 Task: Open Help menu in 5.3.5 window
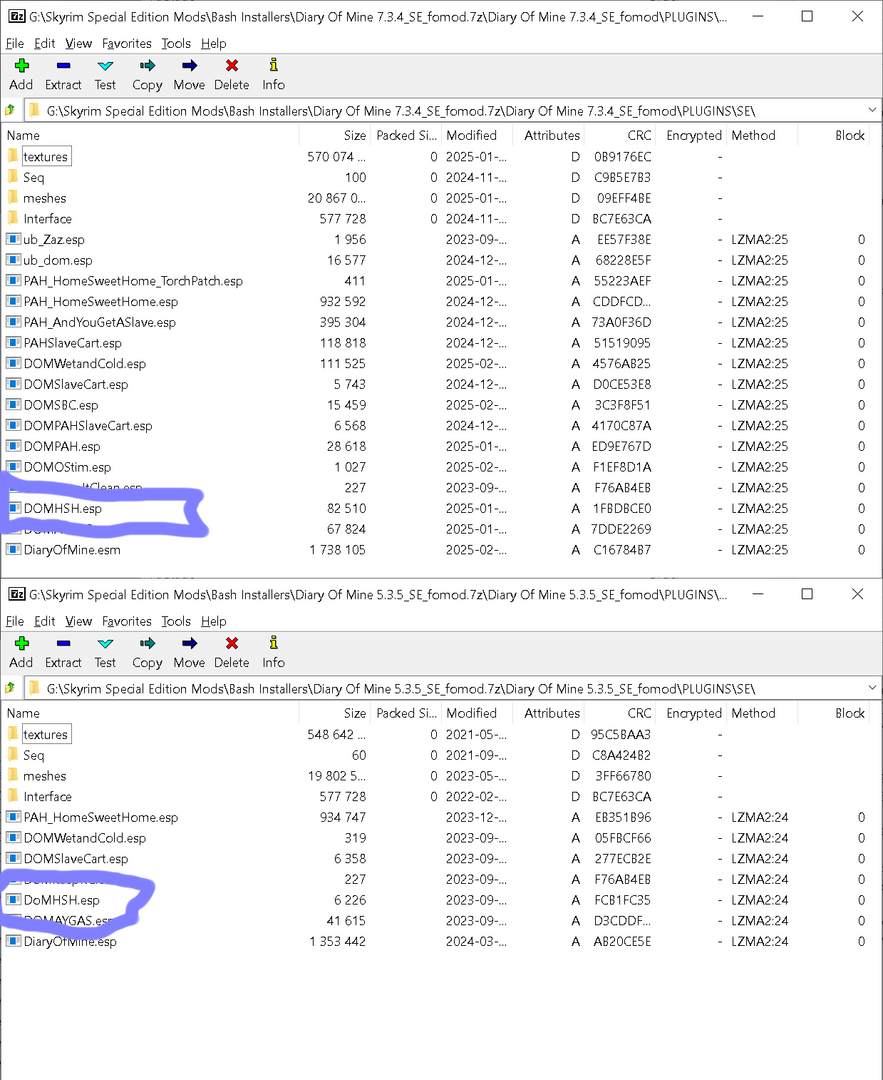coord(214,621)
